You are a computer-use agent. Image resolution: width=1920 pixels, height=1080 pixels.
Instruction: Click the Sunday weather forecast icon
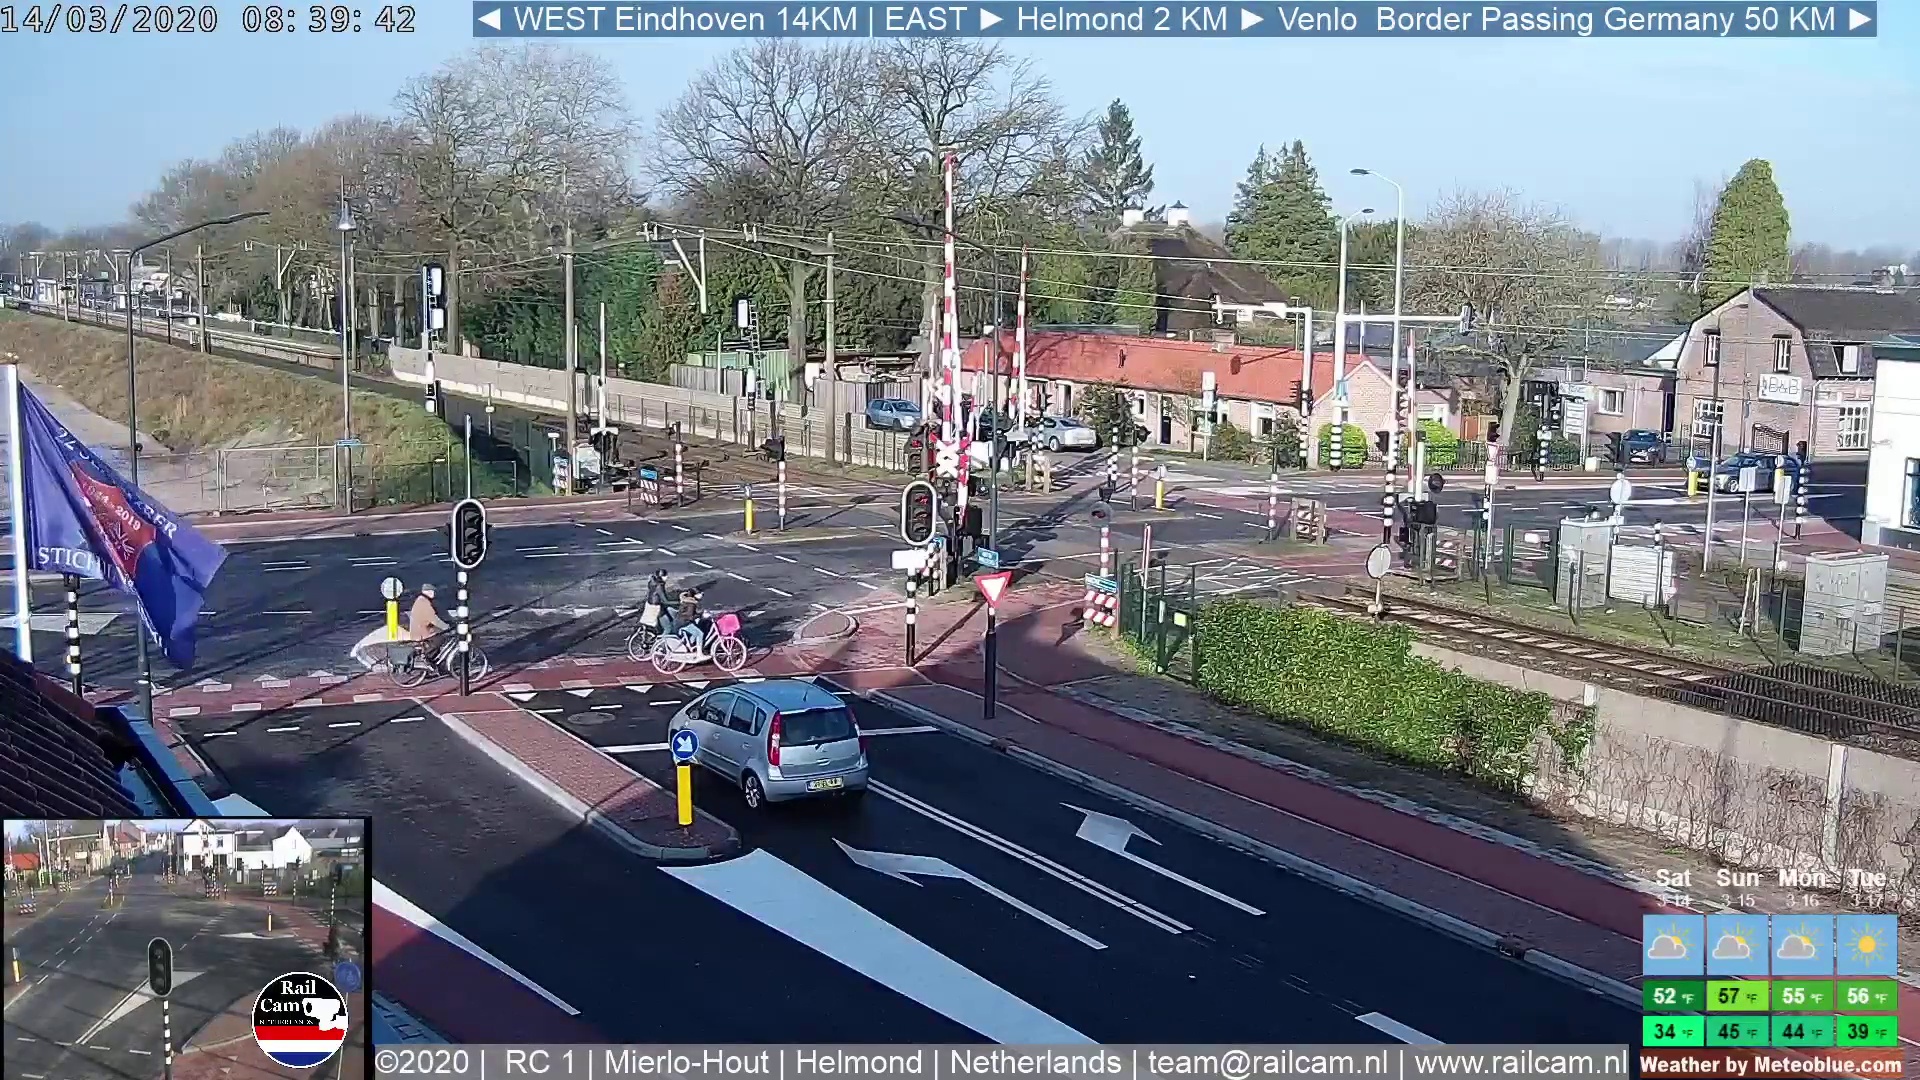1735,945
